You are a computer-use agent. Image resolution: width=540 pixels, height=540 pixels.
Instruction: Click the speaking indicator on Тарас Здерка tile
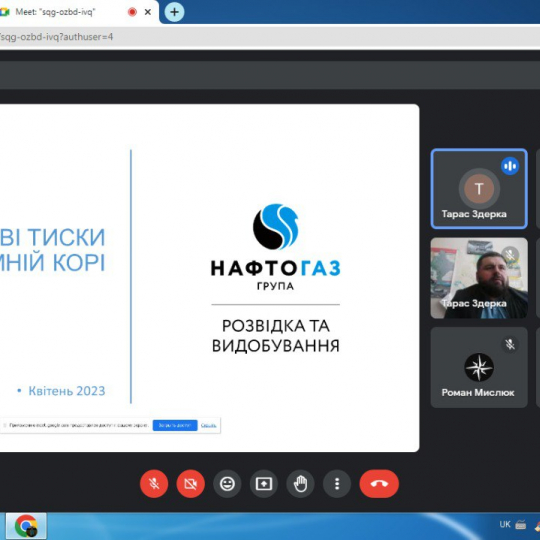(x=510, y=166)
